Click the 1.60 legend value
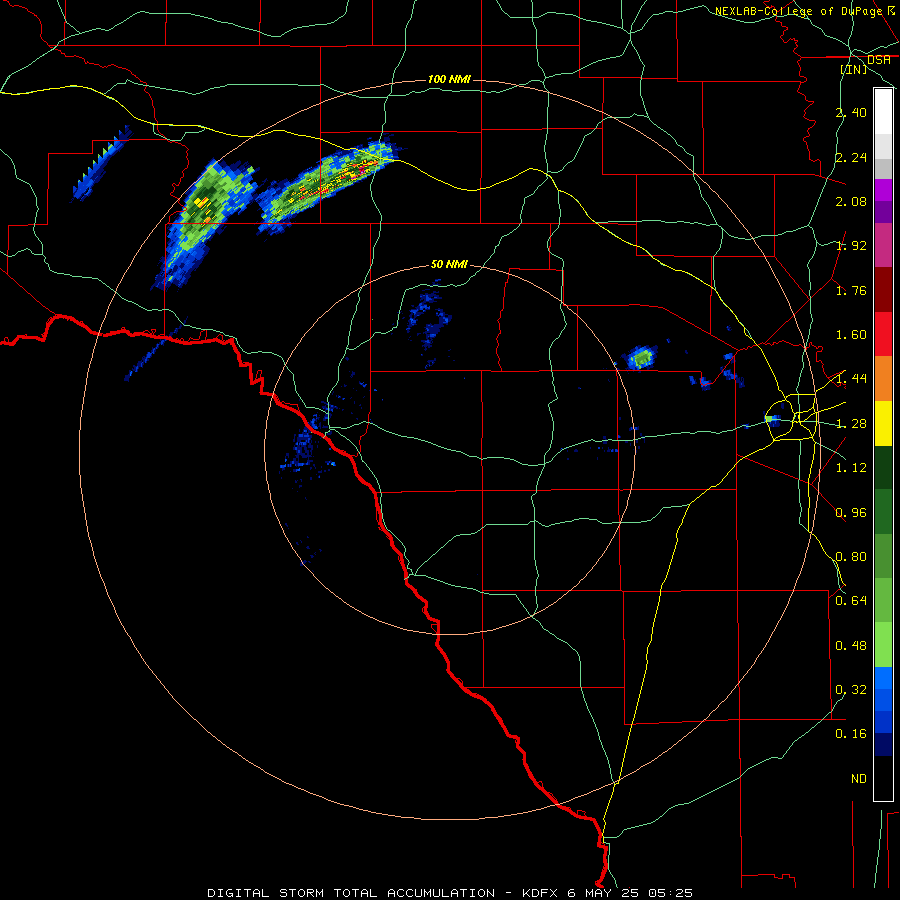The image size is (900, 900). pyautogui.click(x=851, y=335)
